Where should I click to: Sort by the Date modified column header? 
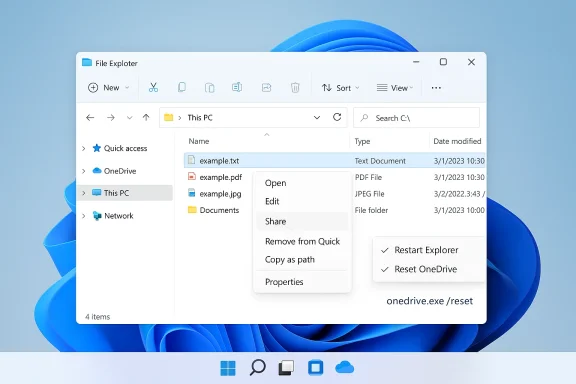(x=457, y=141)
